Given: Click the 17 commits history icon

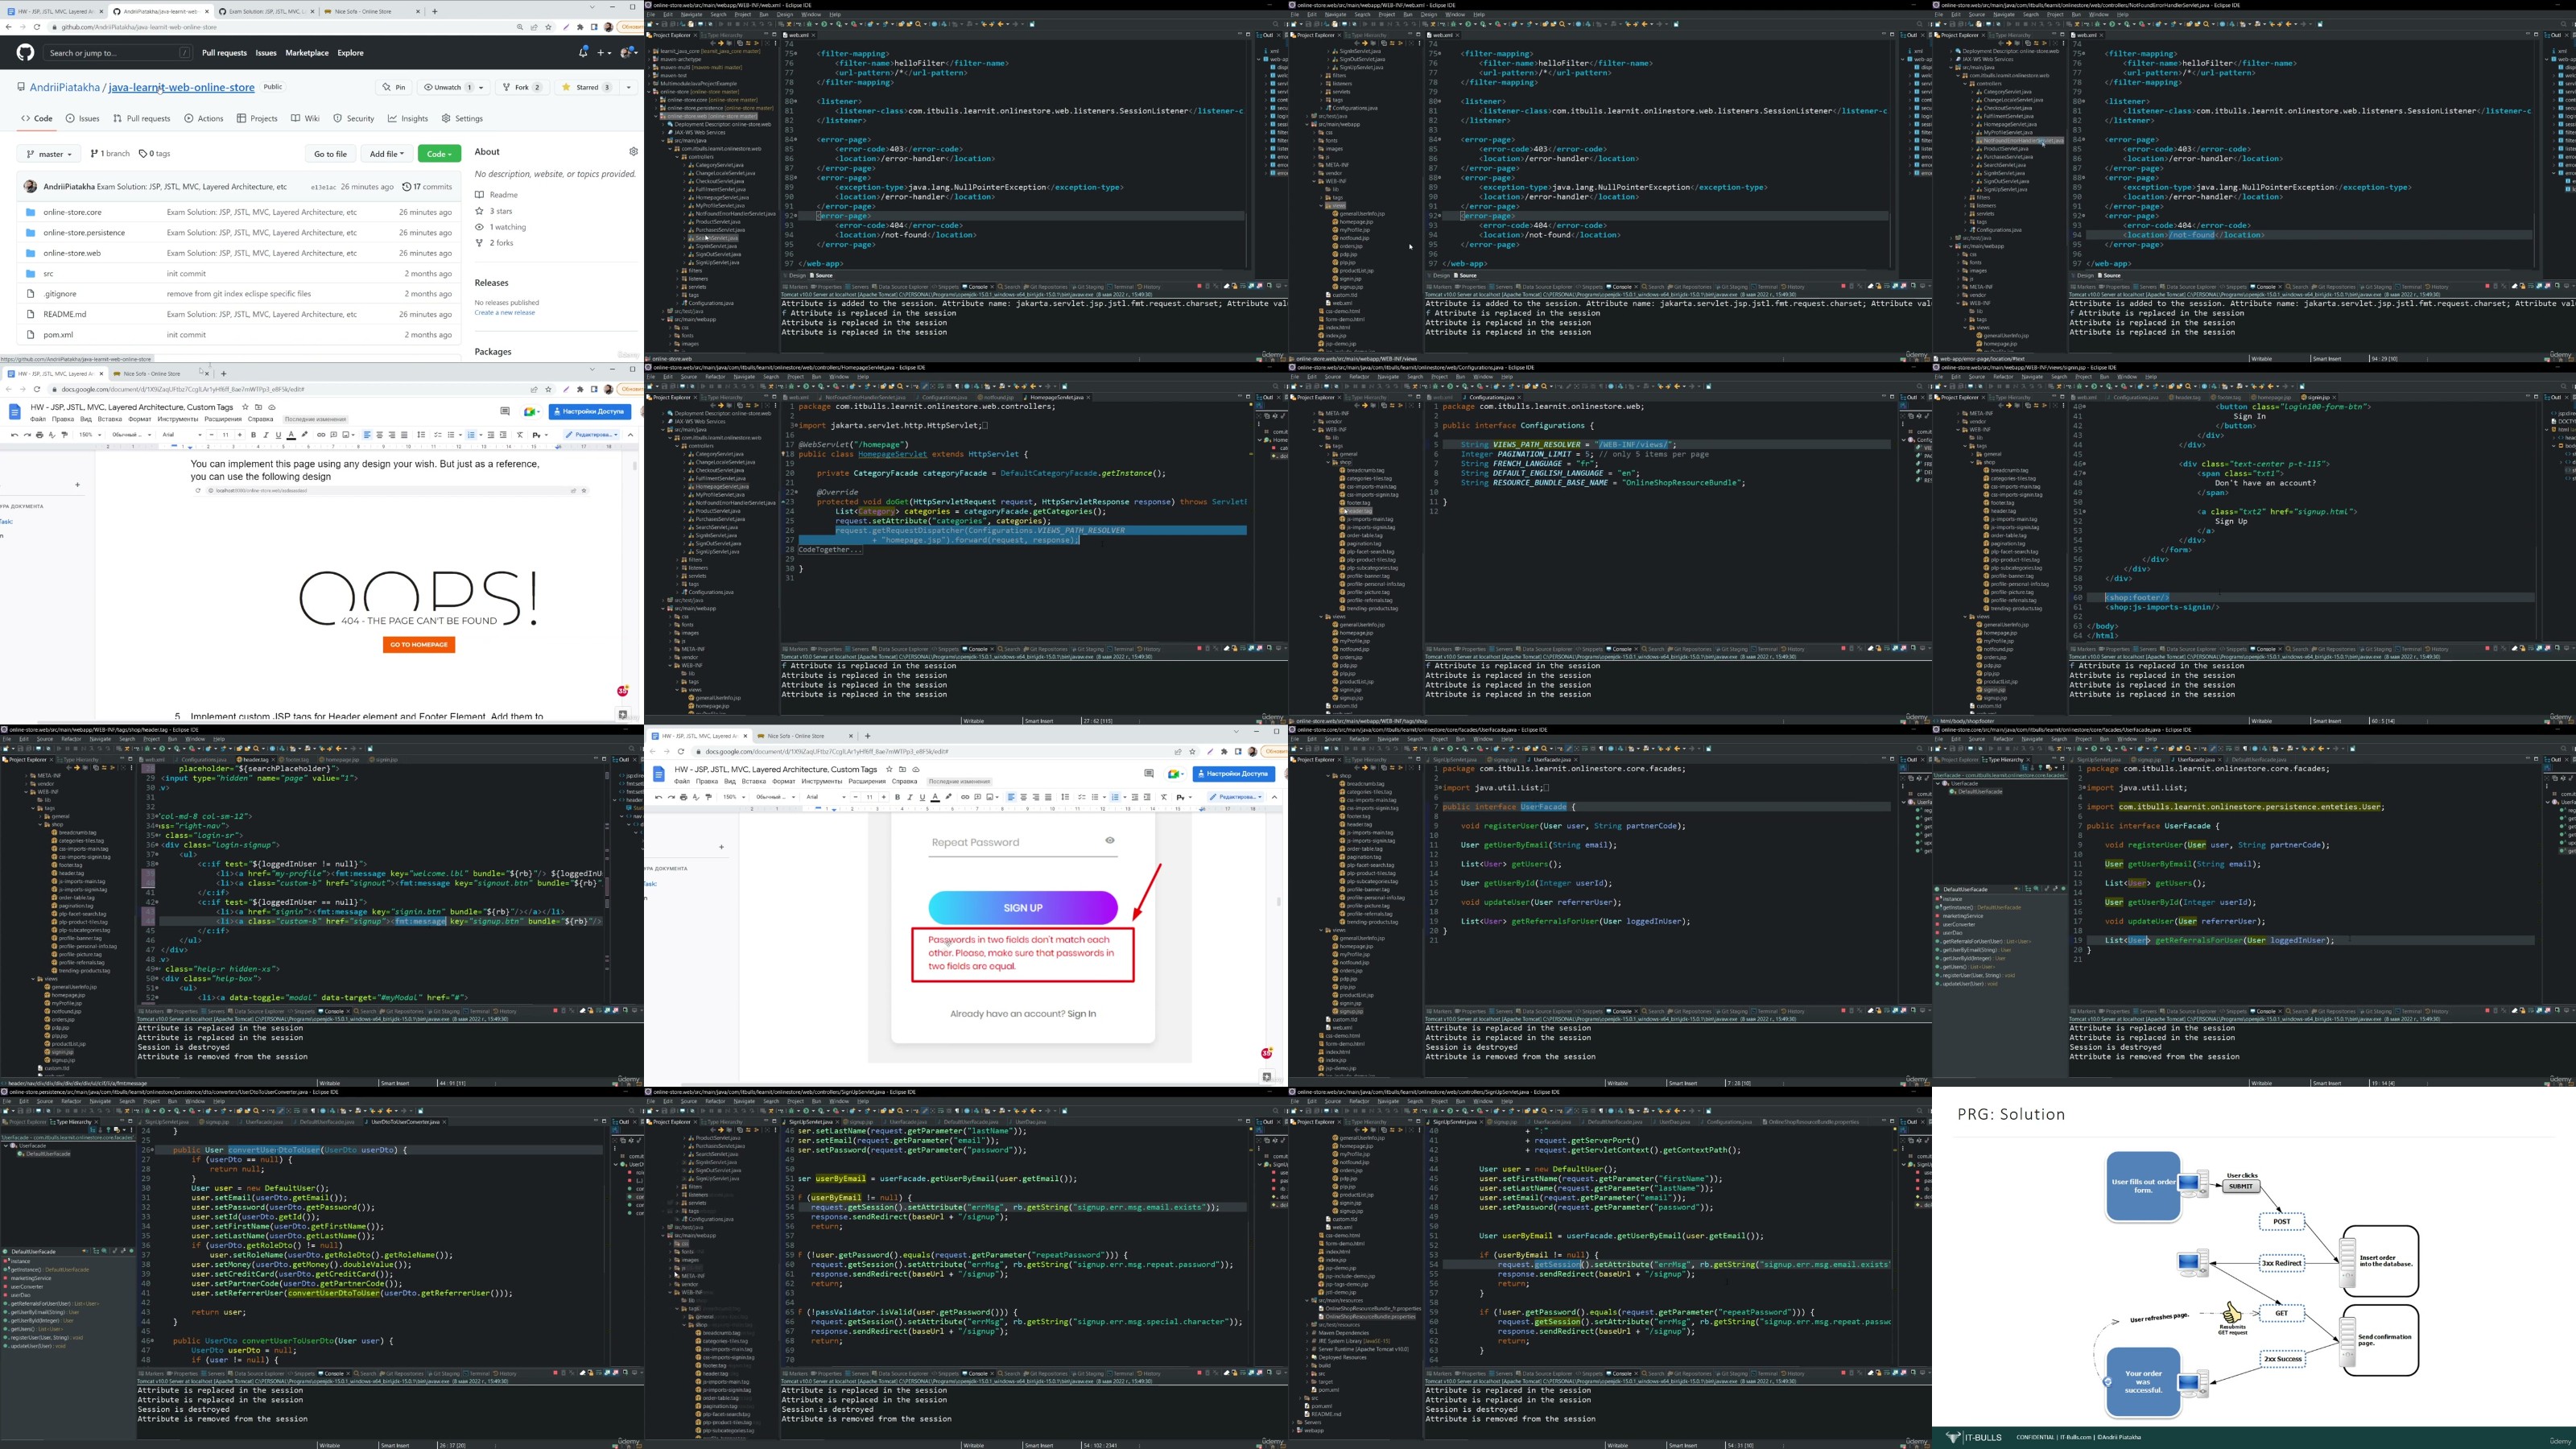Looking at the screenshot, I should (x=407, y=187).
